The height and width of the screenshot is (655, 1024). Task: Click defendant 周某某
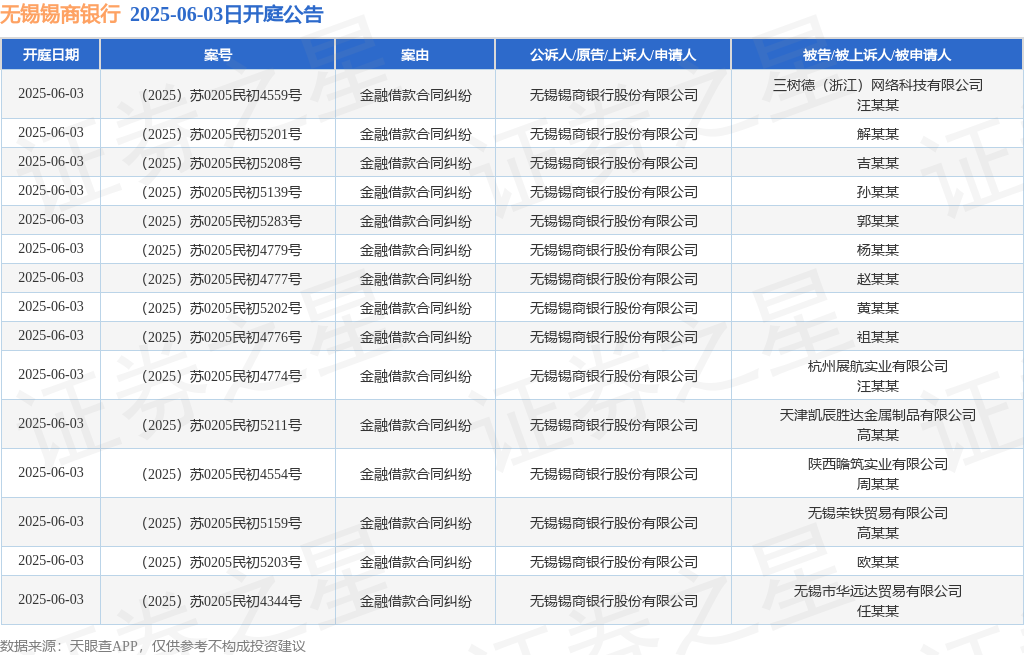[878, 484]
